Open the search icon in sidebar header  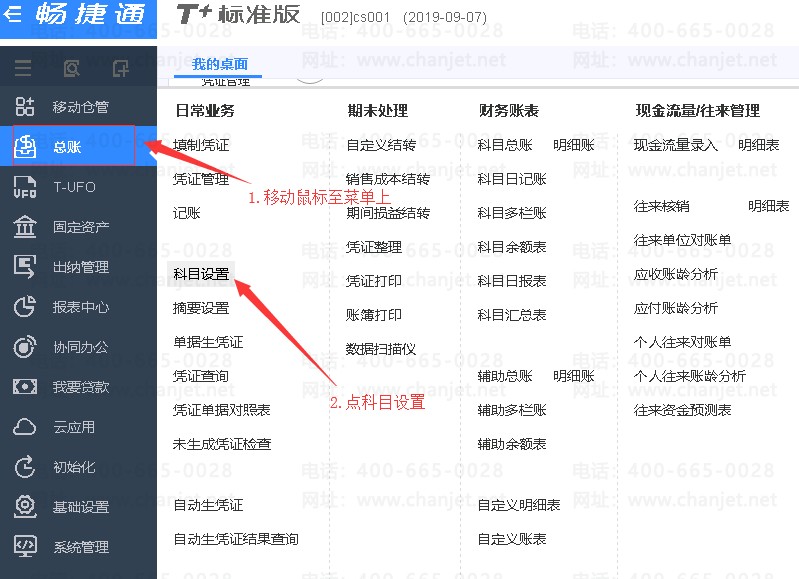pyautogui.click(x=71, y=68)
